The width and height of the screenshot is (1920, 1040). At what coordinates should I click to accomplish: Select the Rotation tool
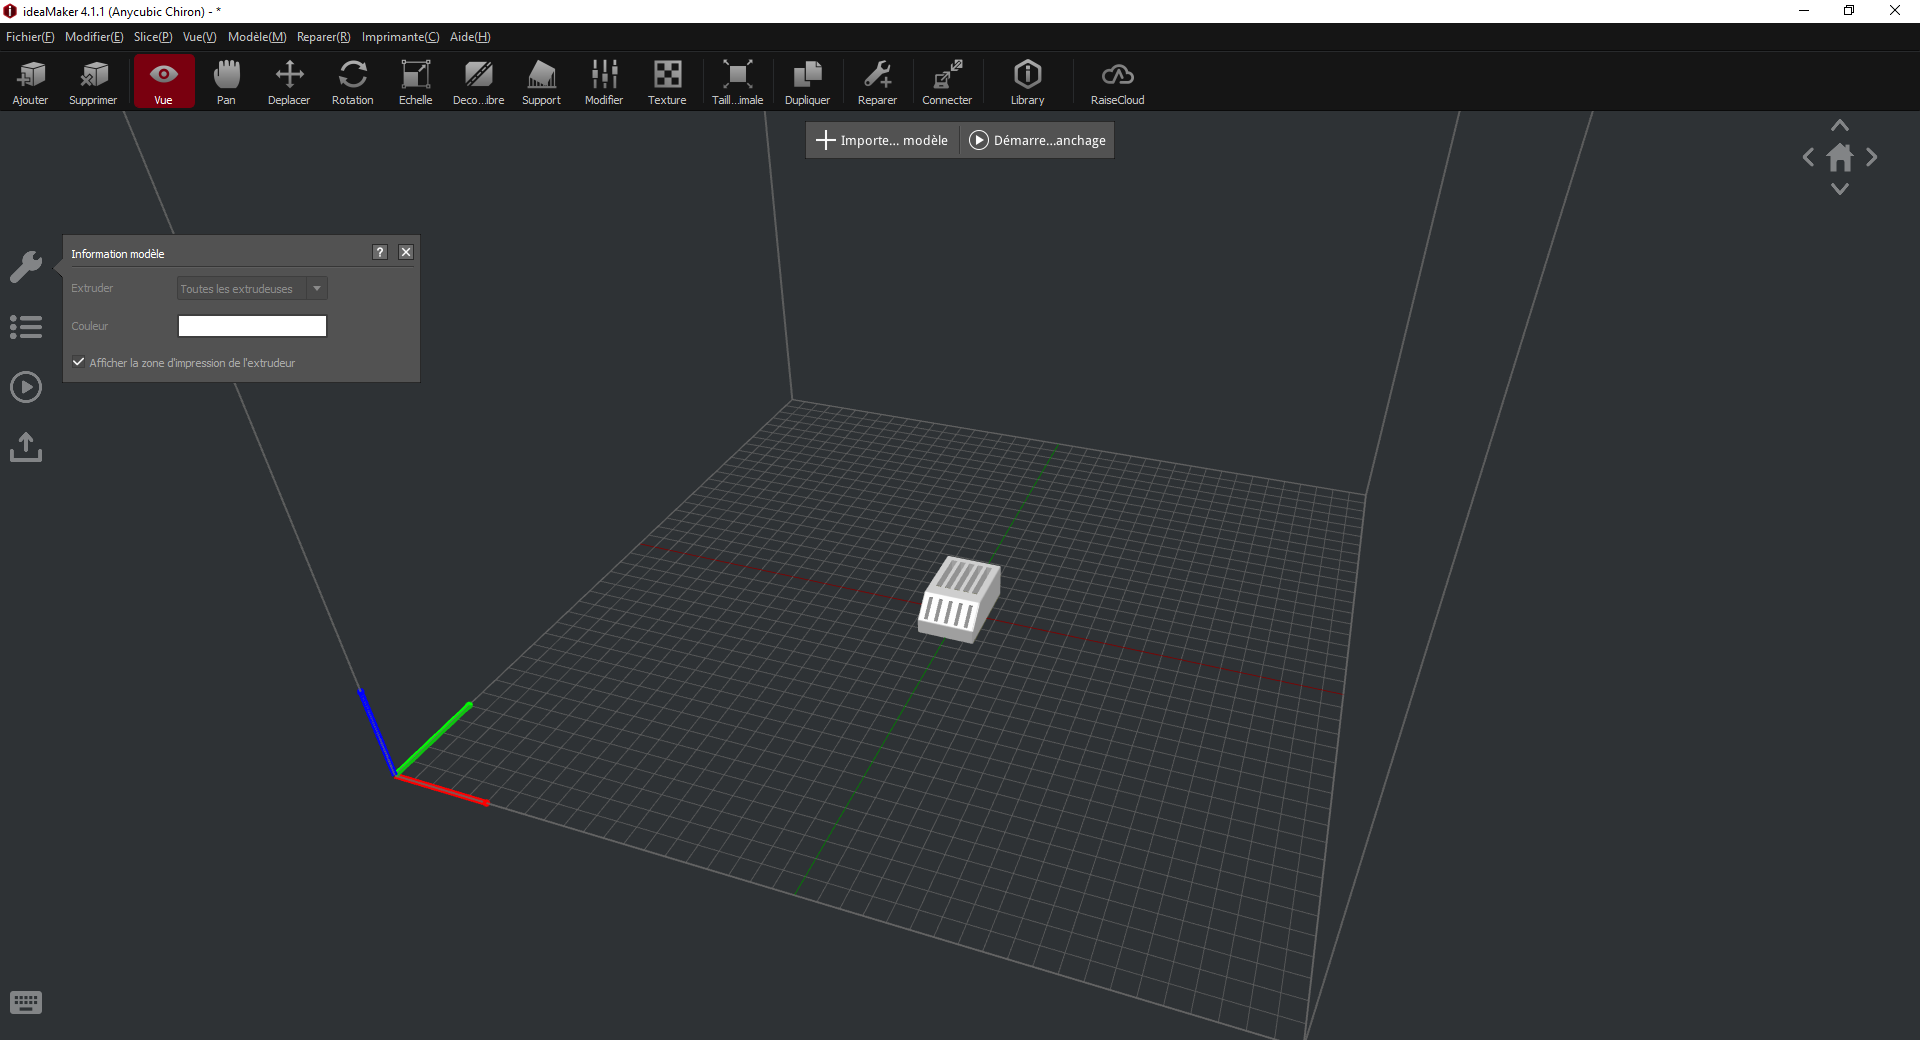coord(352,82)
